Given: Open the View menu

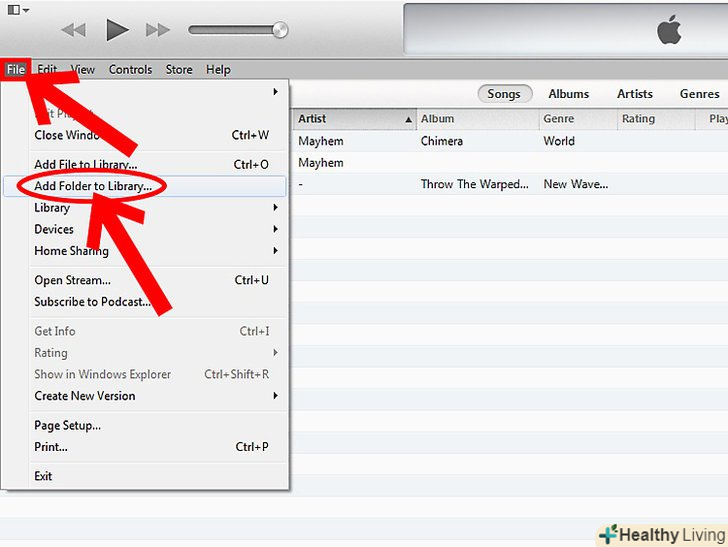Looking at the screenshot, I should click(83, 70).
